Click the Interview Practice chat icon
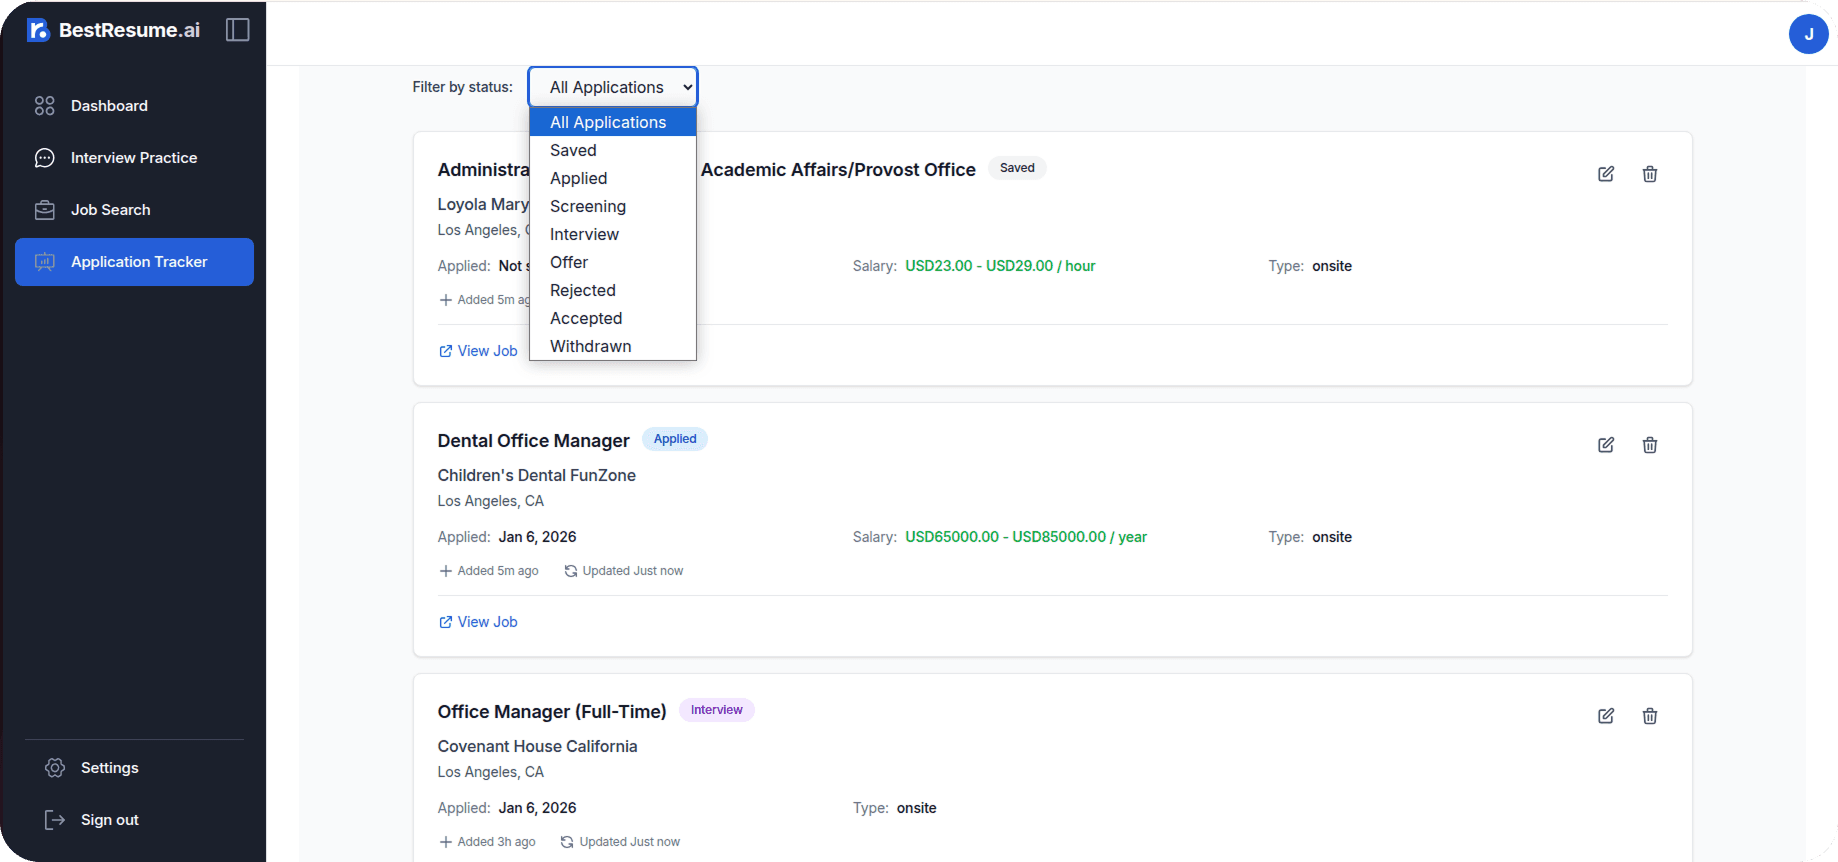Viewport: 1838px width, 862px height. tap(45, 158)
